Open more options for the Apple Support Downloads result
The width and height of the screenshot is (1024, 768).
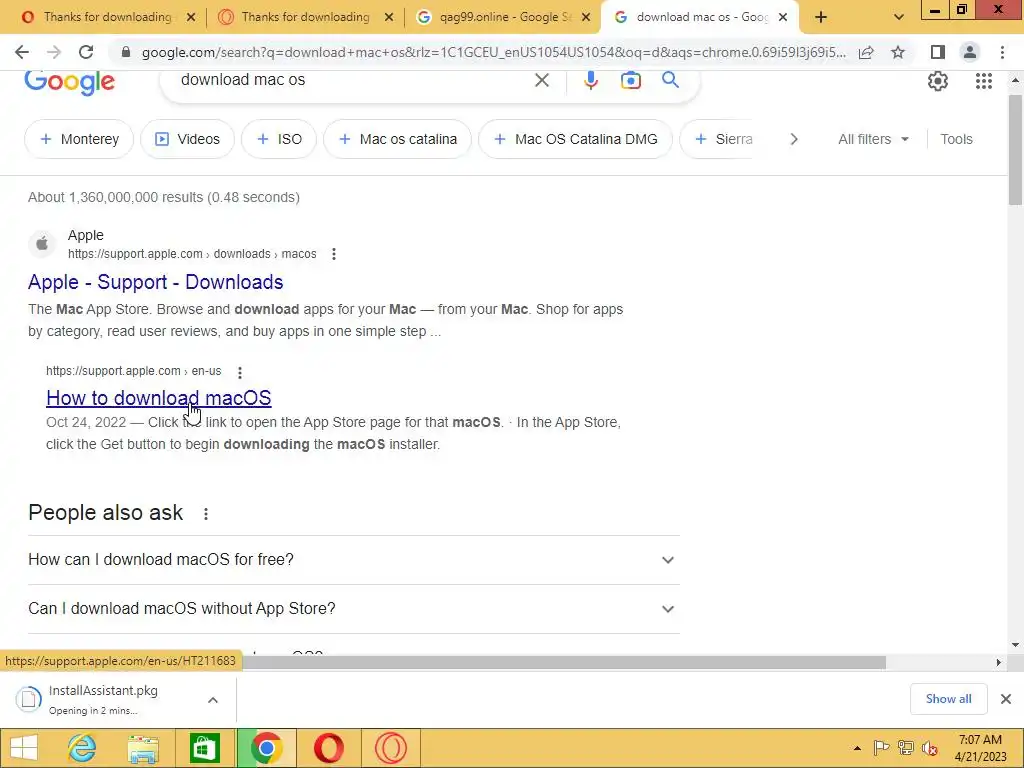point(334,254)
